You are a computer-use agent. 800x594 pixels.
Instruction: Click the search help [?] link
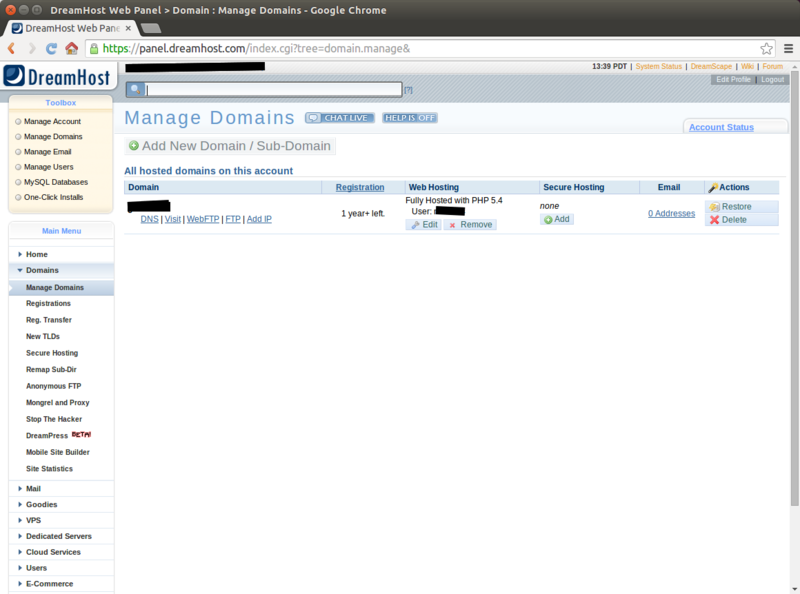408,90
